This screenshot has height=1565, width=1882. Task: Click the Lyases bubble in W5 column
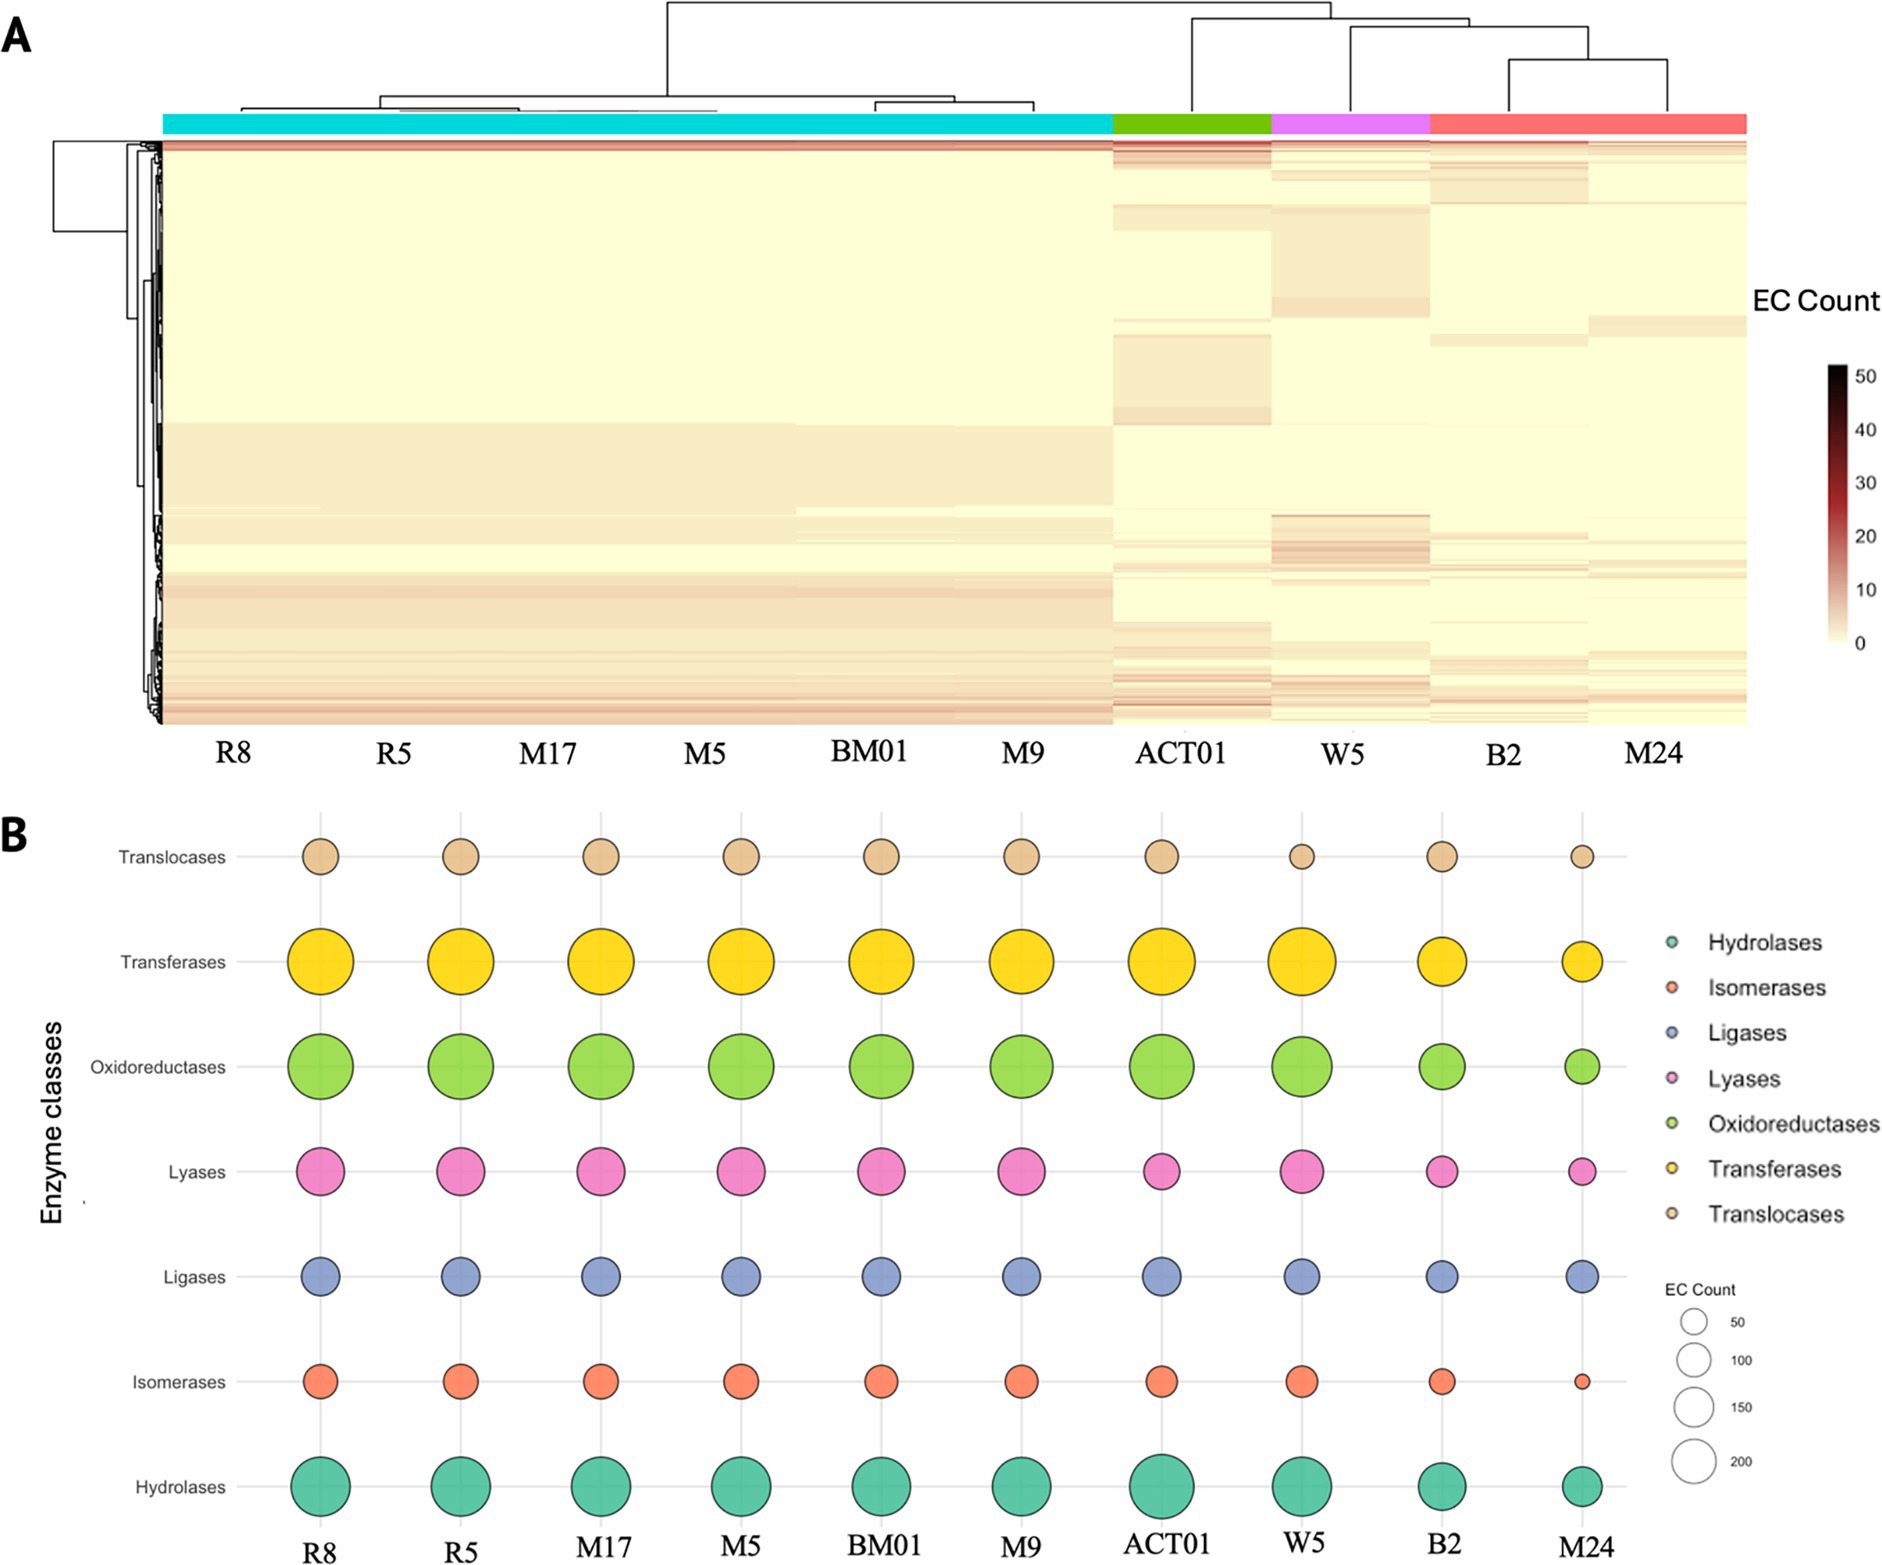tap(1301, 1172)
